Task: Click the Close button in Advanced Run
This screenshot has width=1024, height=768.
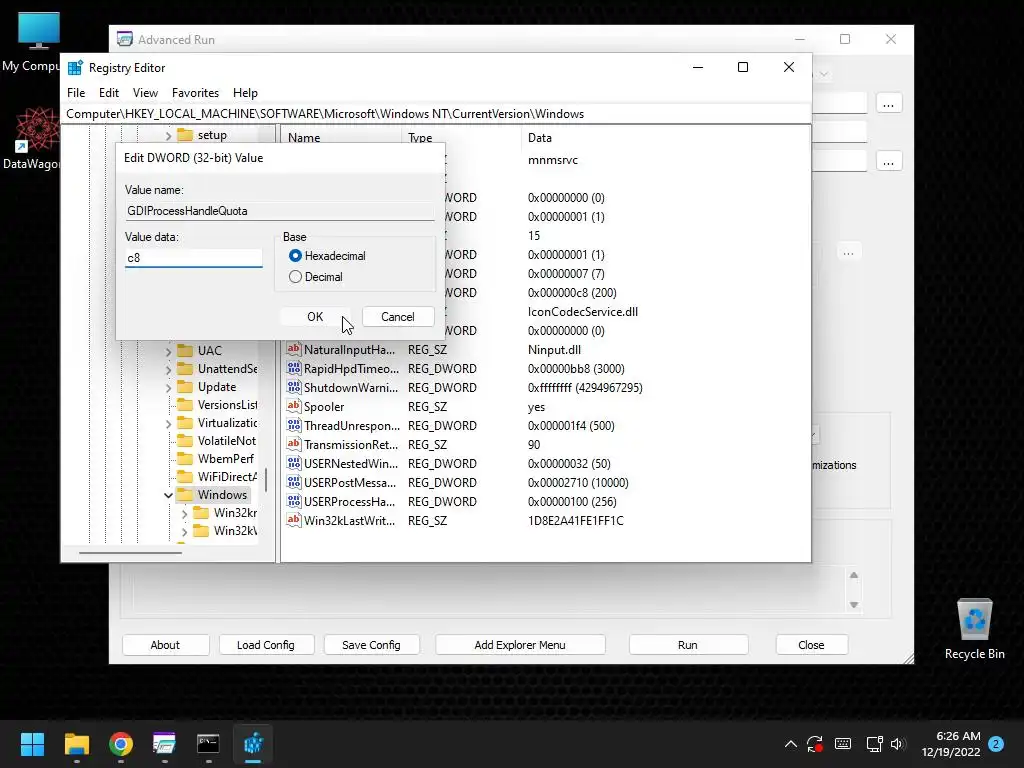Action: 811,645
